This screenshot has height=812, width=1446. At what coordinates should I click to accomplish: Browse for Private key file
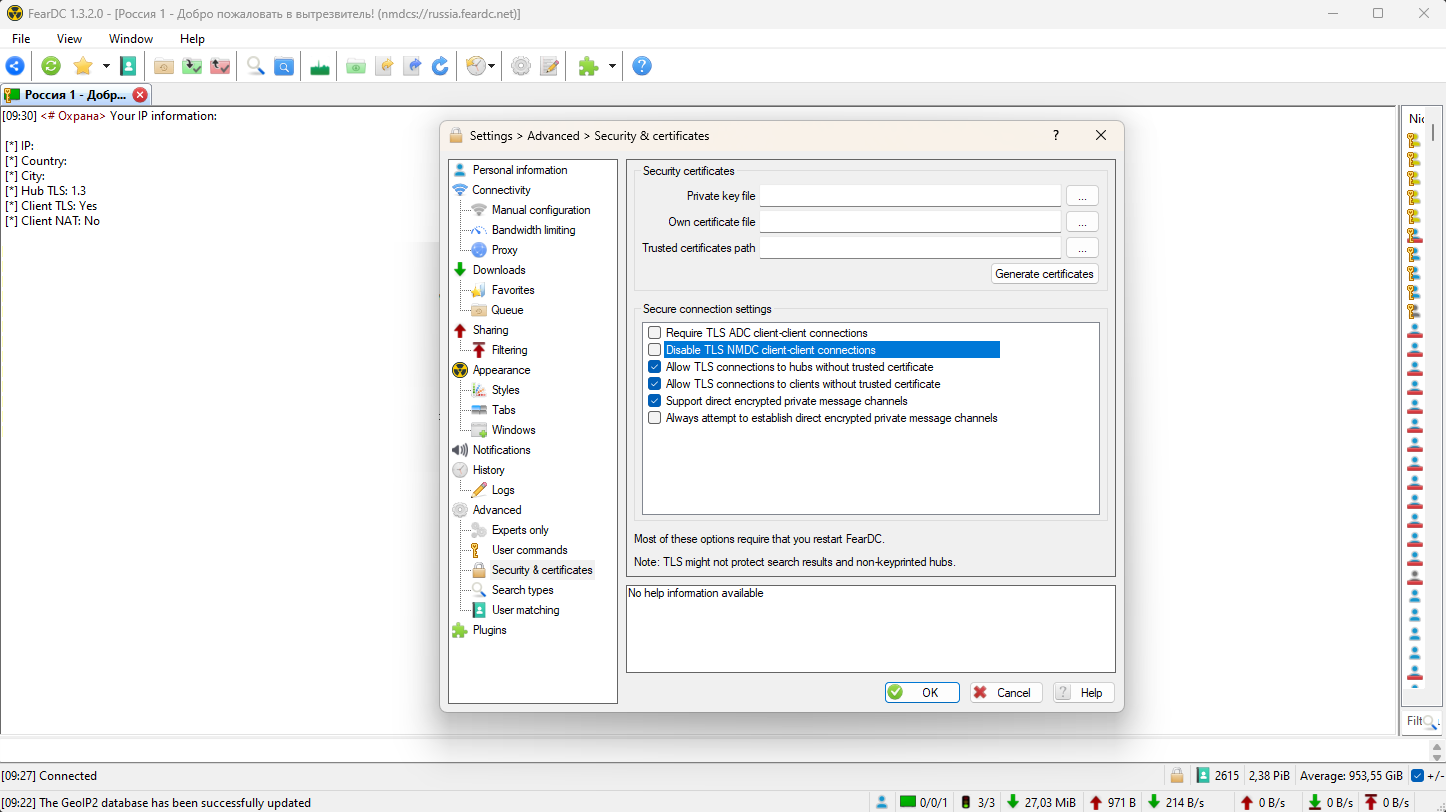click(1082, 196)
